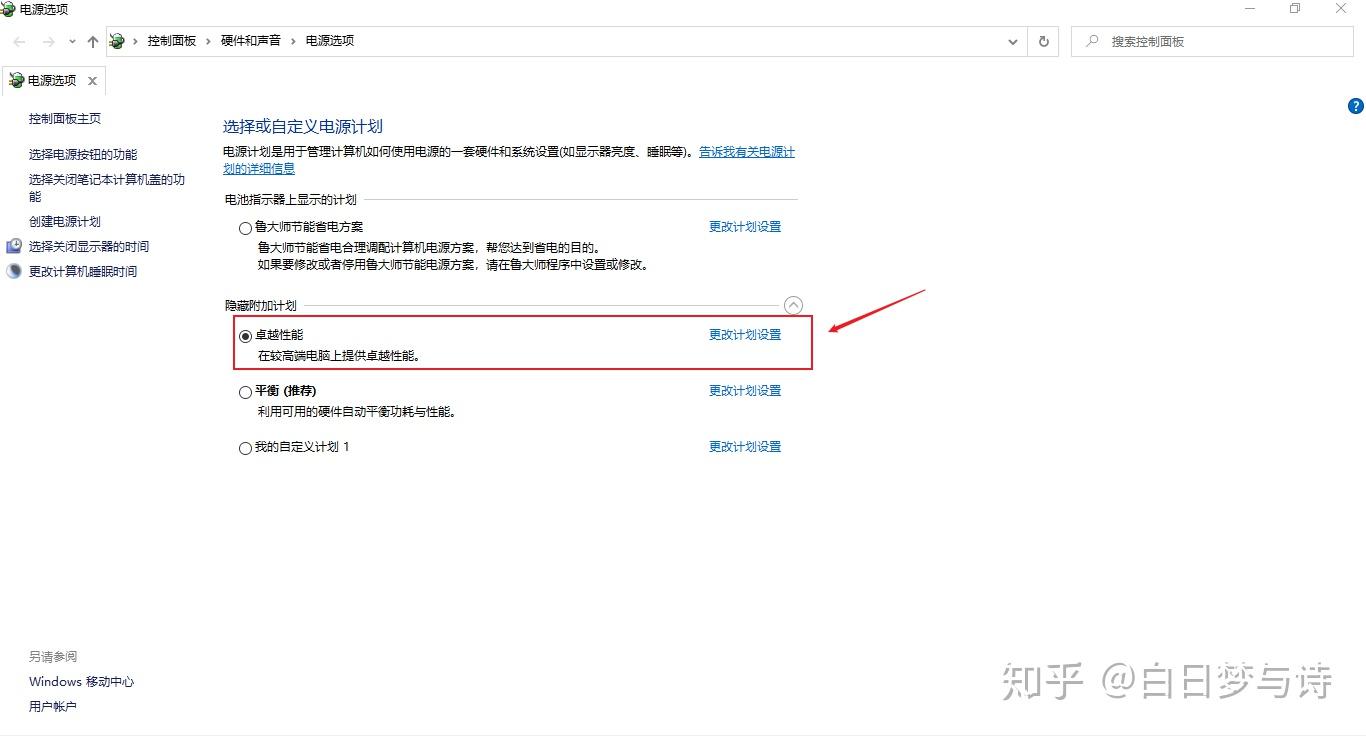Open recent locations dropdown beside navigation arrows
The image size is (1366, 736).
70,41
